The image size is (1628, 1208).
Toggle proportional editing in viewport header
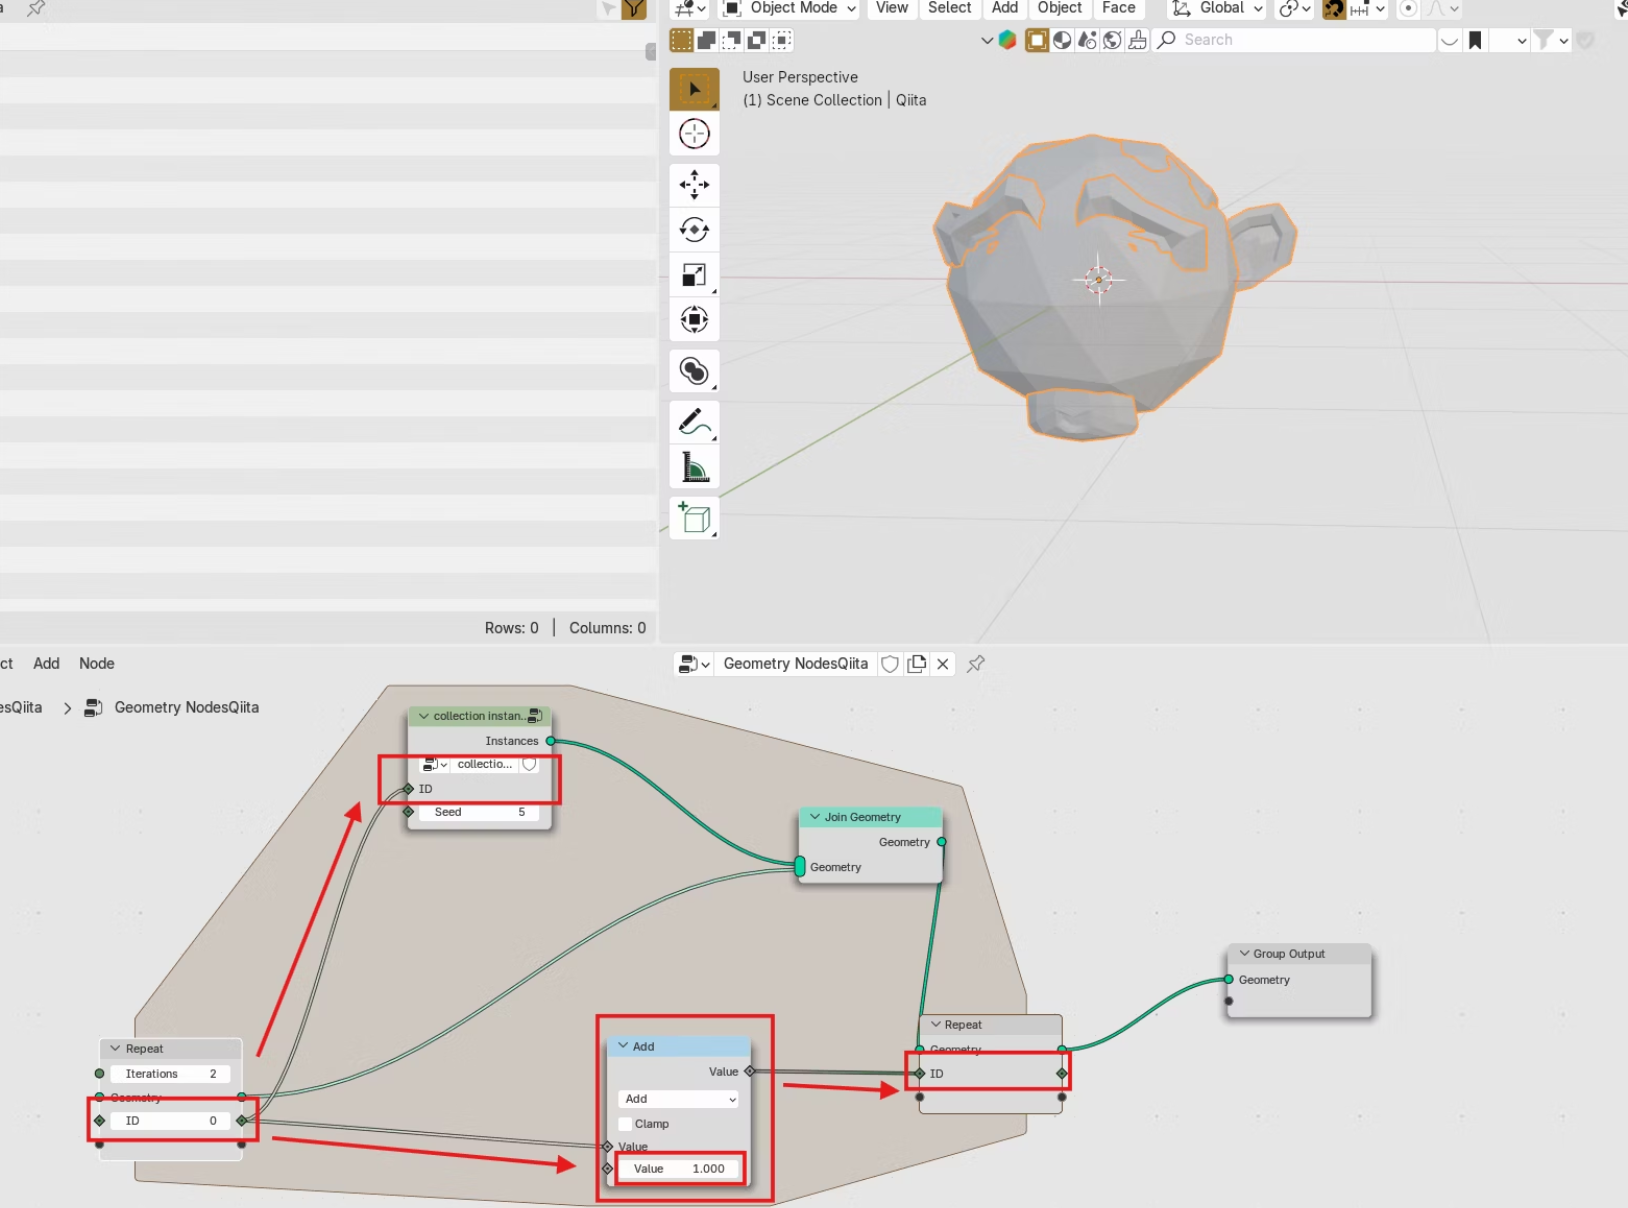click(x=1408, y=9)
